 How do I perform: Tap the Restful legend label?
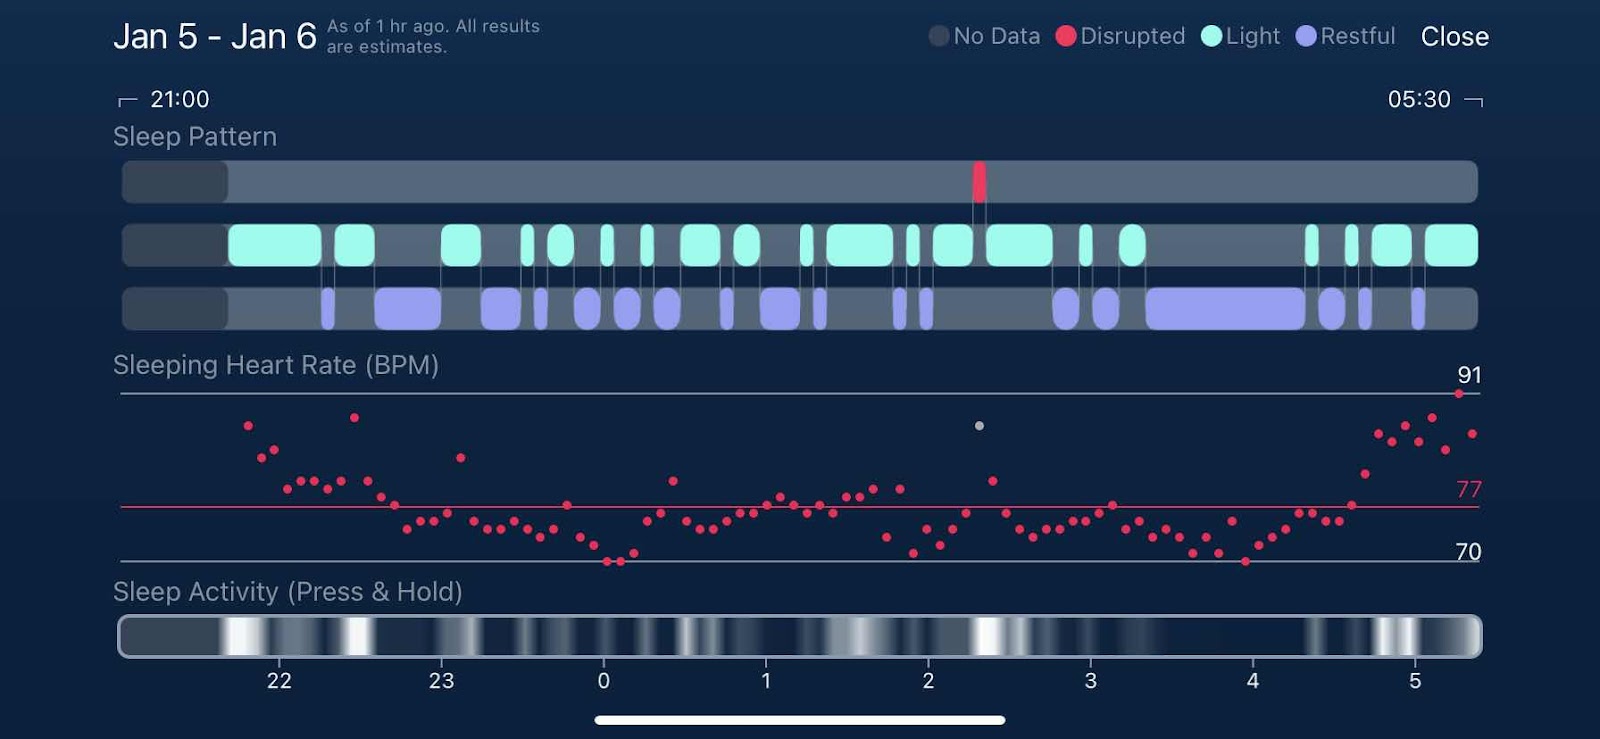[1358, 36]
